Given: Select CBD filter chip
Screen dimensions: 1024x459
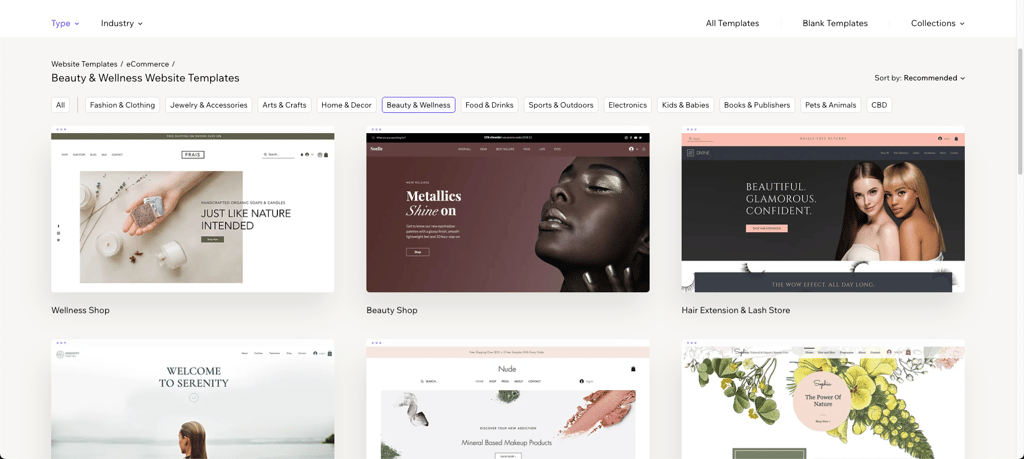Looking at the screenshot, I should [x=879, y=104].
